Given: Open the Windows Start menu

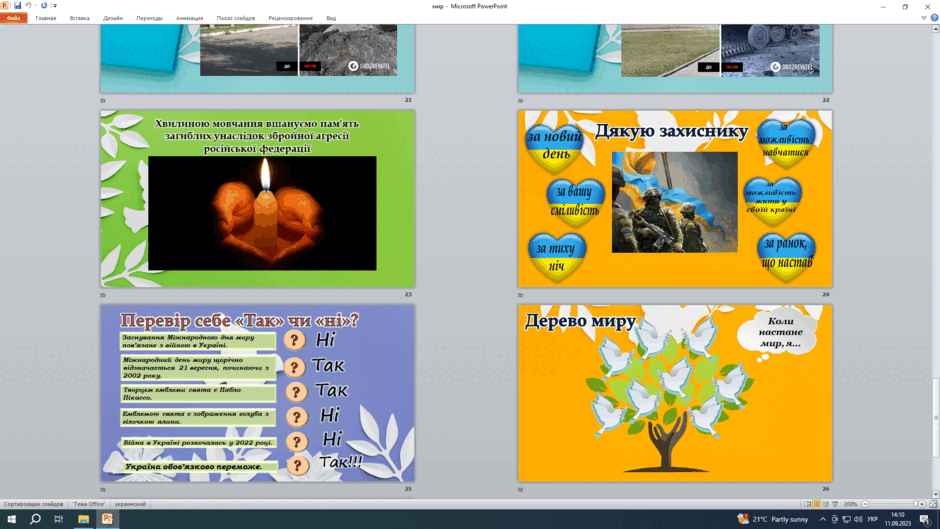Looking at the screenshot, I should click(11, 519).
